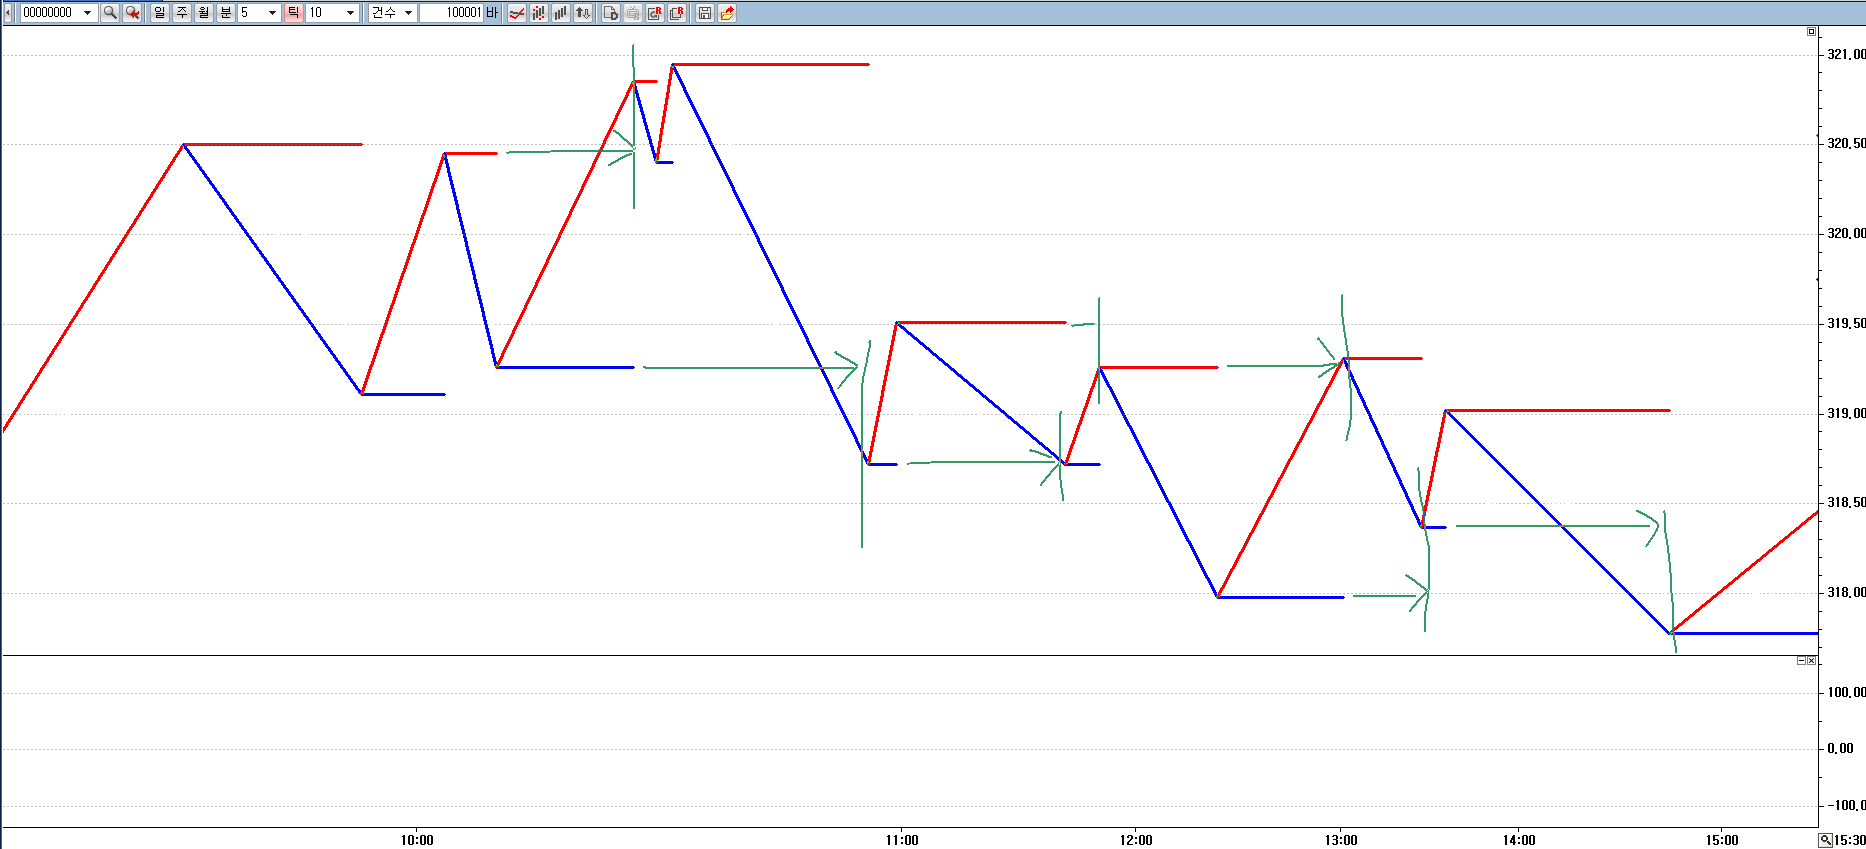
Task: Click the zoom magnifier at bottom-right corner
Action: pyautogui.click(x=1826, y=840)
